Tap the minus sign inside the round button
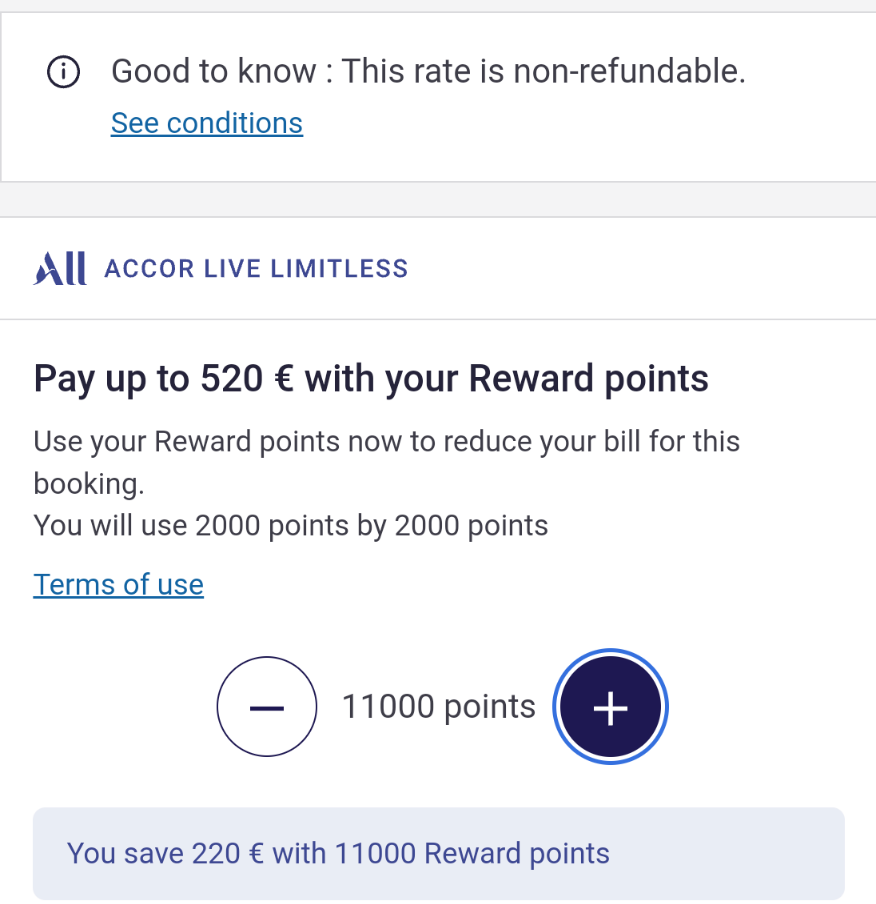 point(267,707)
